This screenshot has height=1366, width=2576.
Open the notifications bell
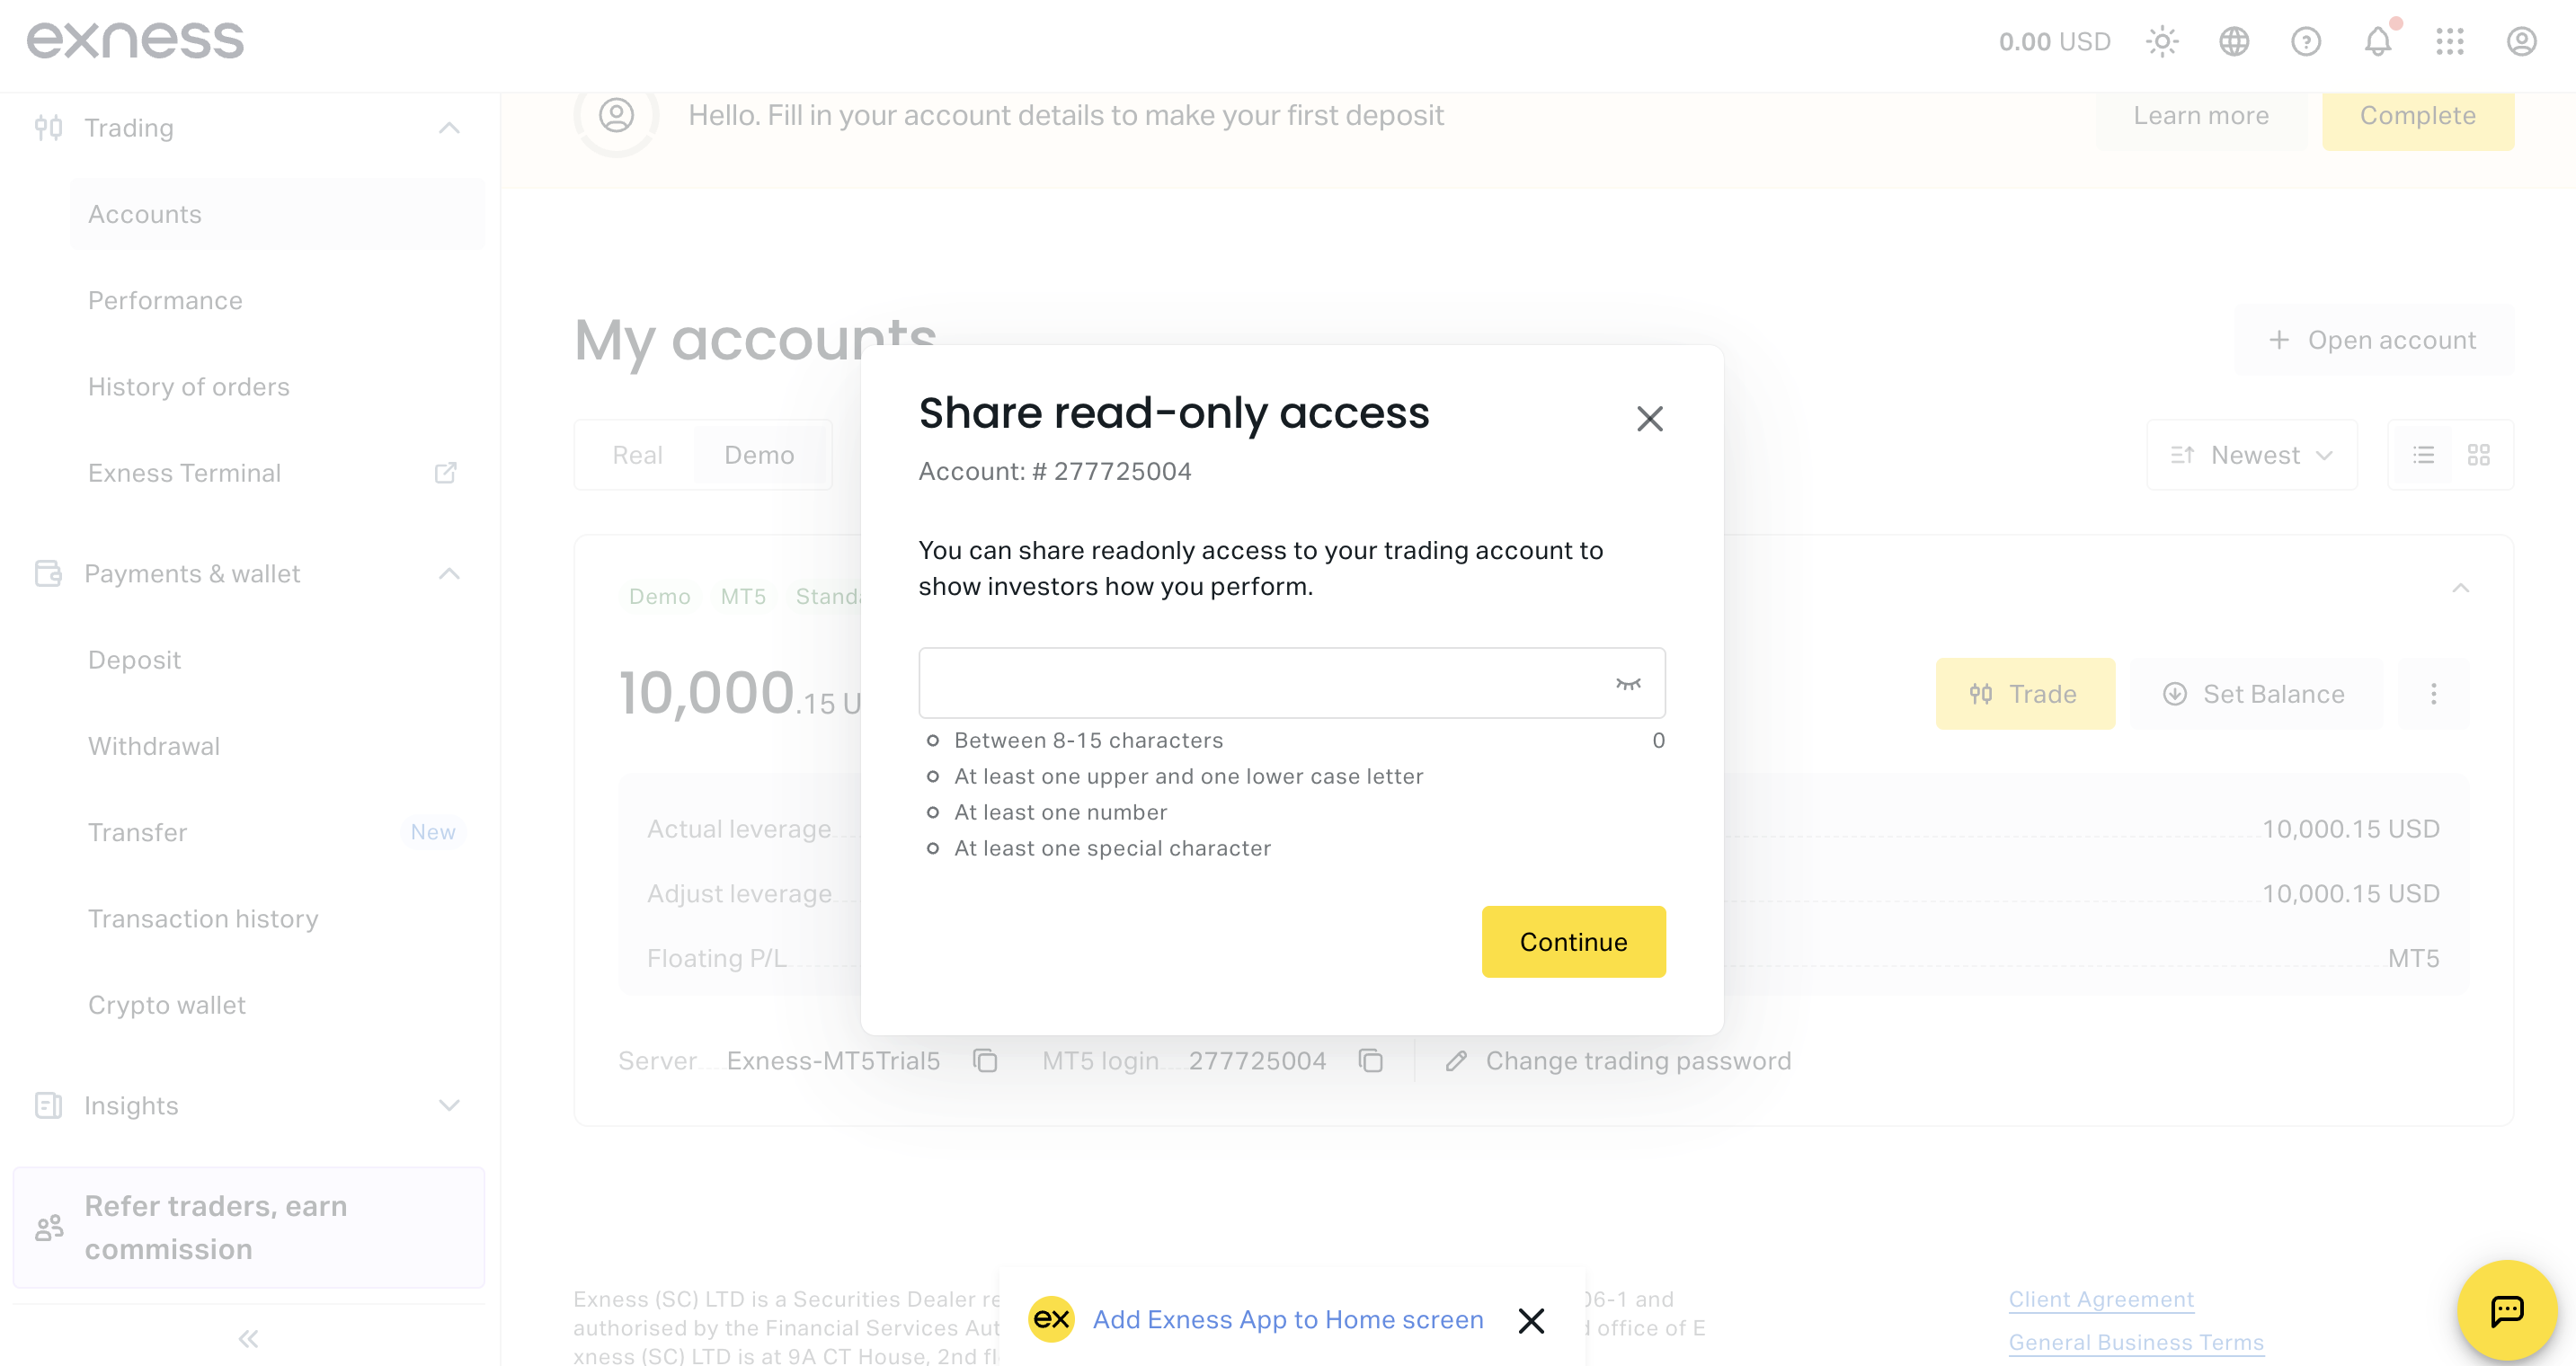coord(2378,42)
